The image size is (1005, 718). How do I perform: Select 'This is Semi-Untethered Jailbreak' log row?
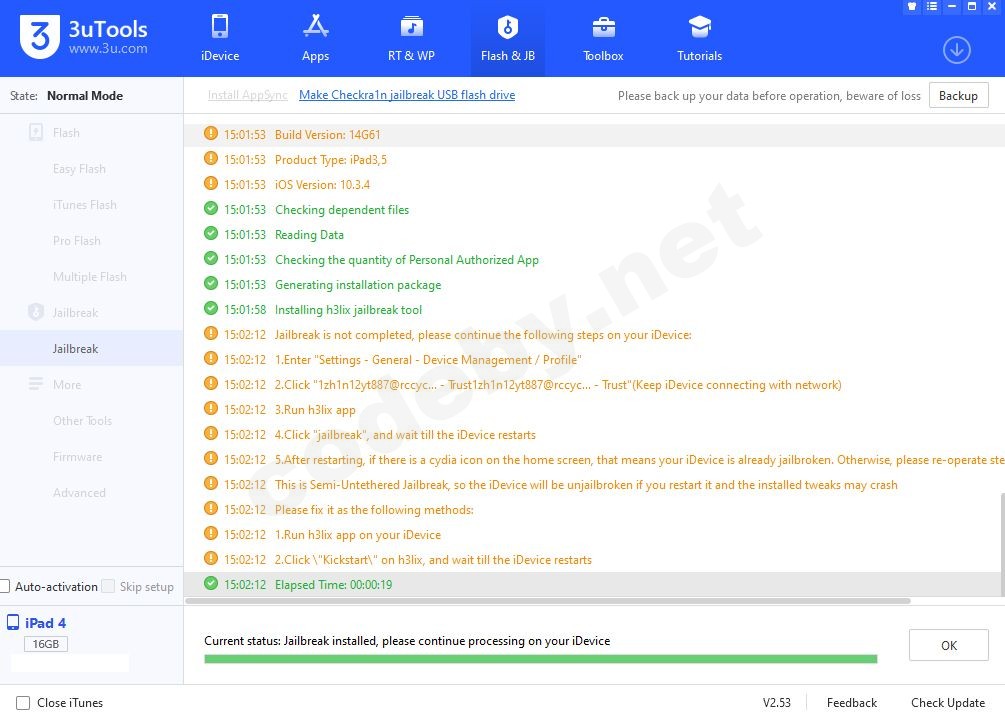click(594, 484)
